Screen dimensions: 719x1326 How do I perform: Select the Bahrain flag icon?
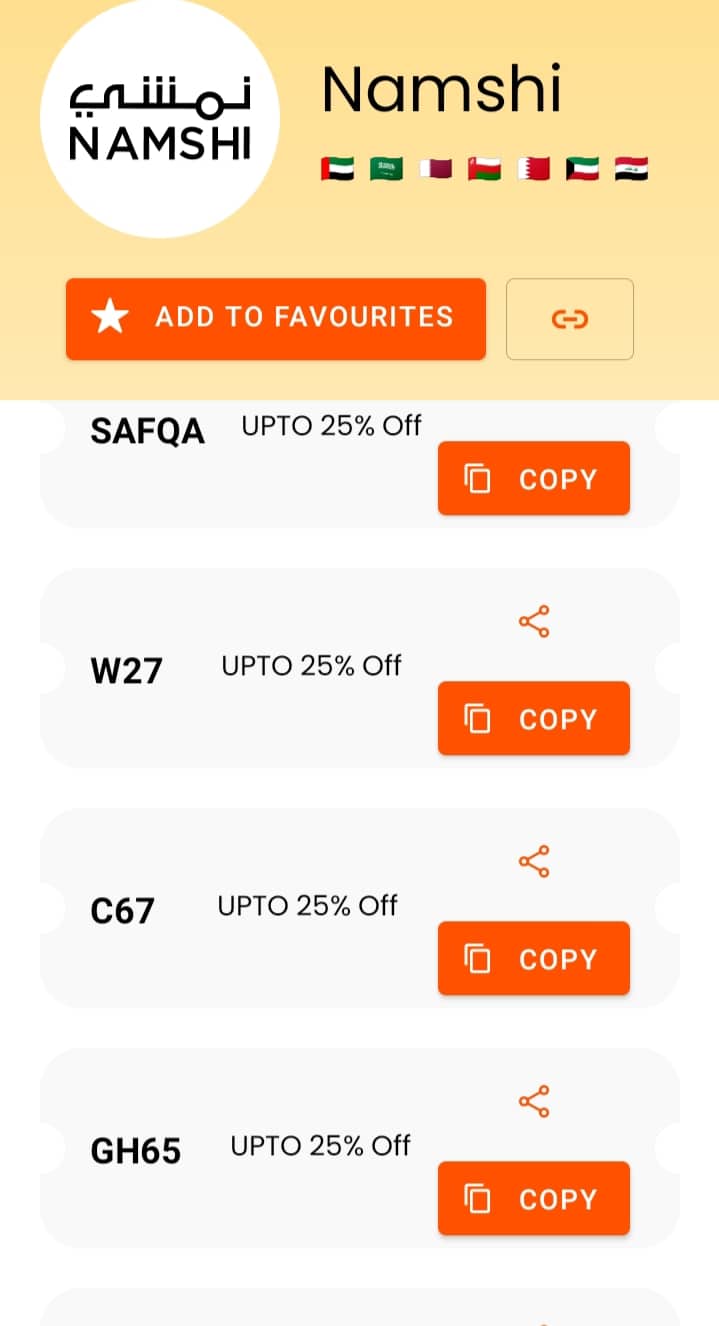point(533,169)
